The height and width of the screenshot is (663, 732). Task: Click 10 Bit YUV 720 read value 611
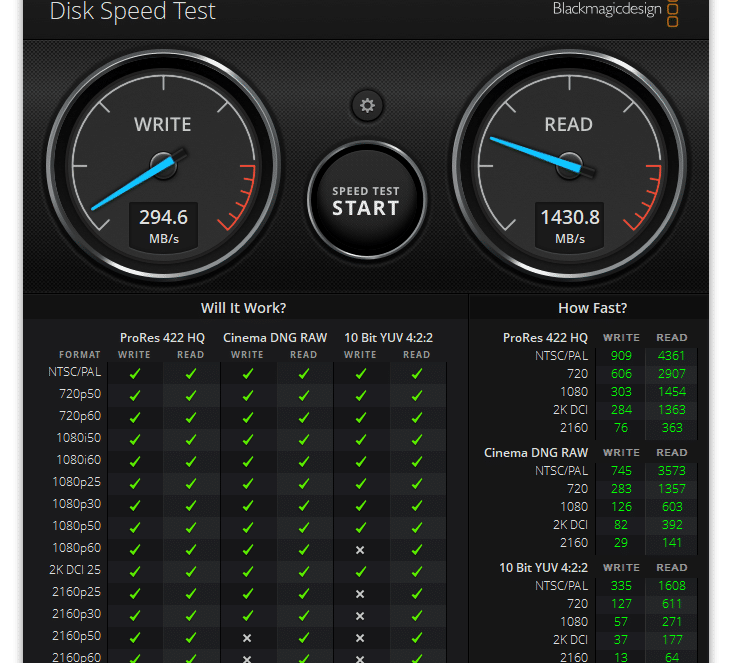[672, 604]
